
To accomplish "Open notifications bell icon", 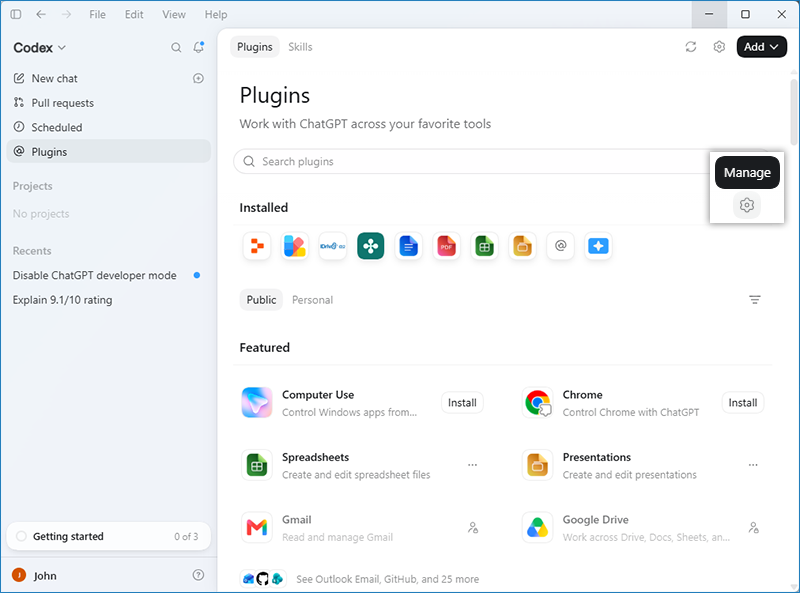I will (x=198, y=47).
